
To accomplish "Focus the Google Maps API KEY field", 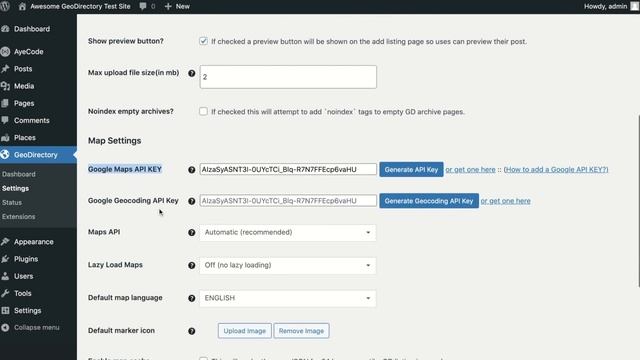I will click(x=288, y=169).
